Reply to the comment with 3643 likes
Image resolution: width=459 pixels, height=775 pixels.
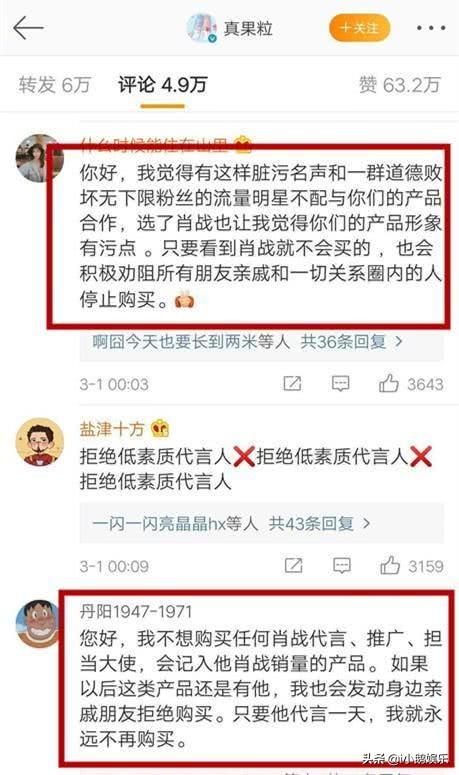[x=340, y=384]
